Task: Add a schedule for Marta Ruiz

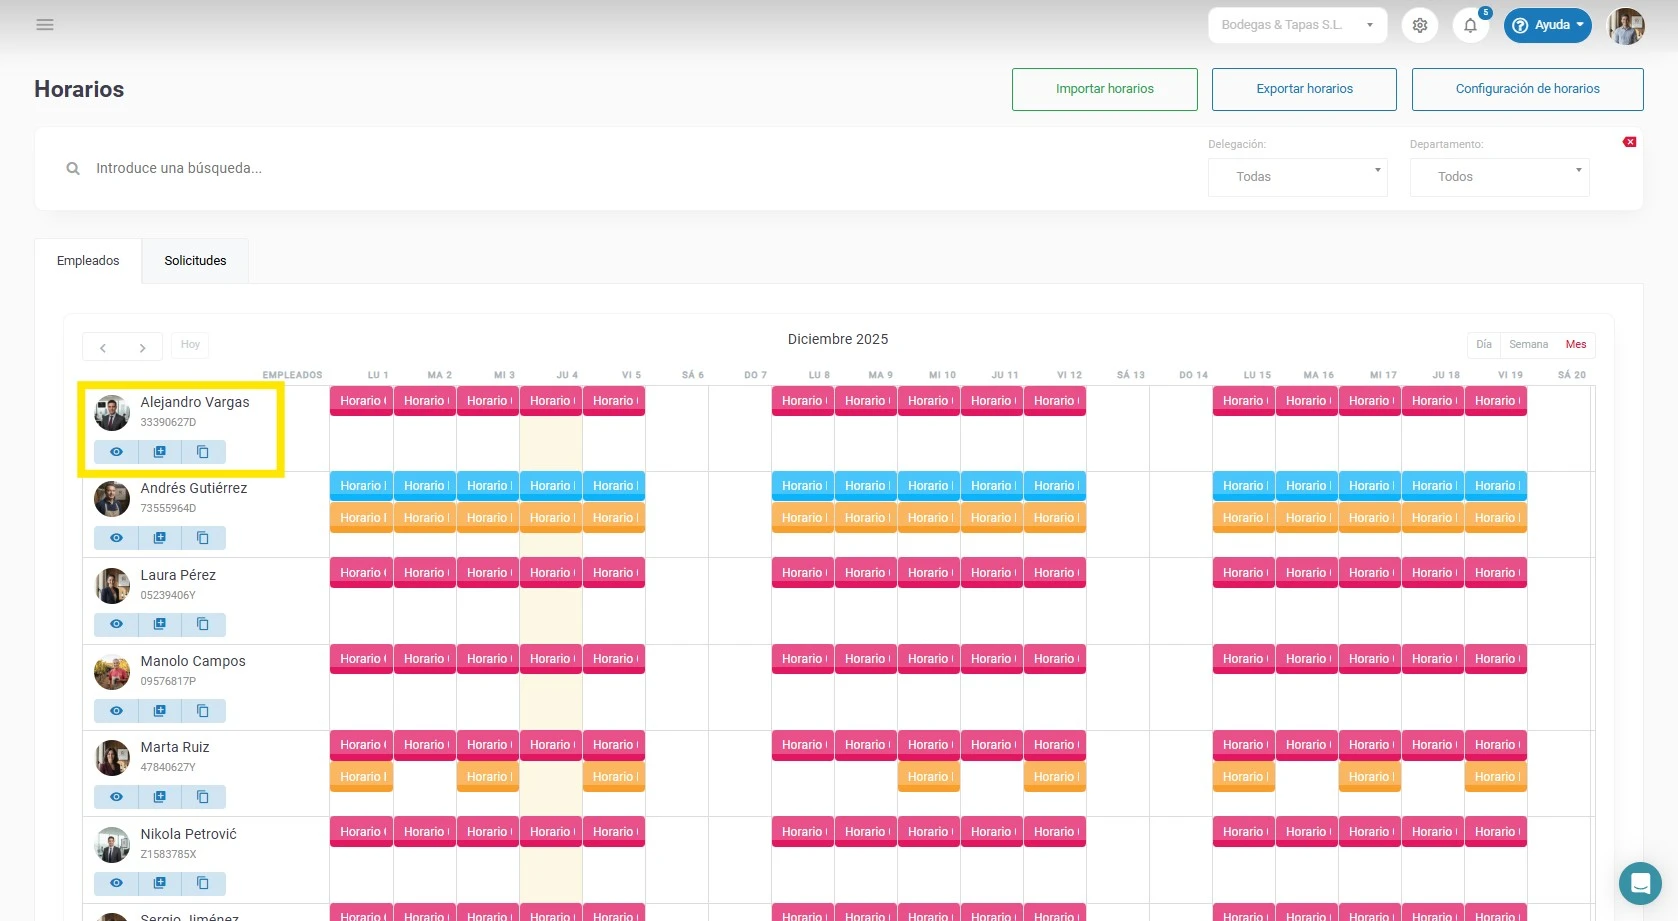Action: click(160, 797)
